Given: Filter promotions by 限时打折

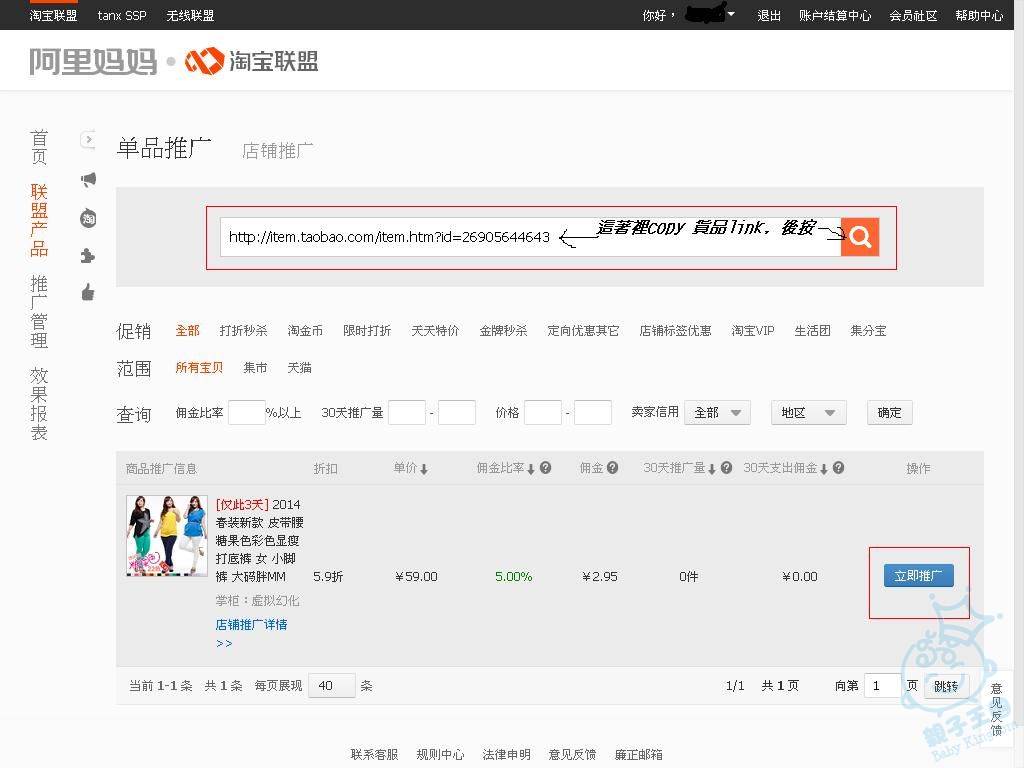Looking at the screenshot, I should [x=367, y=330].
